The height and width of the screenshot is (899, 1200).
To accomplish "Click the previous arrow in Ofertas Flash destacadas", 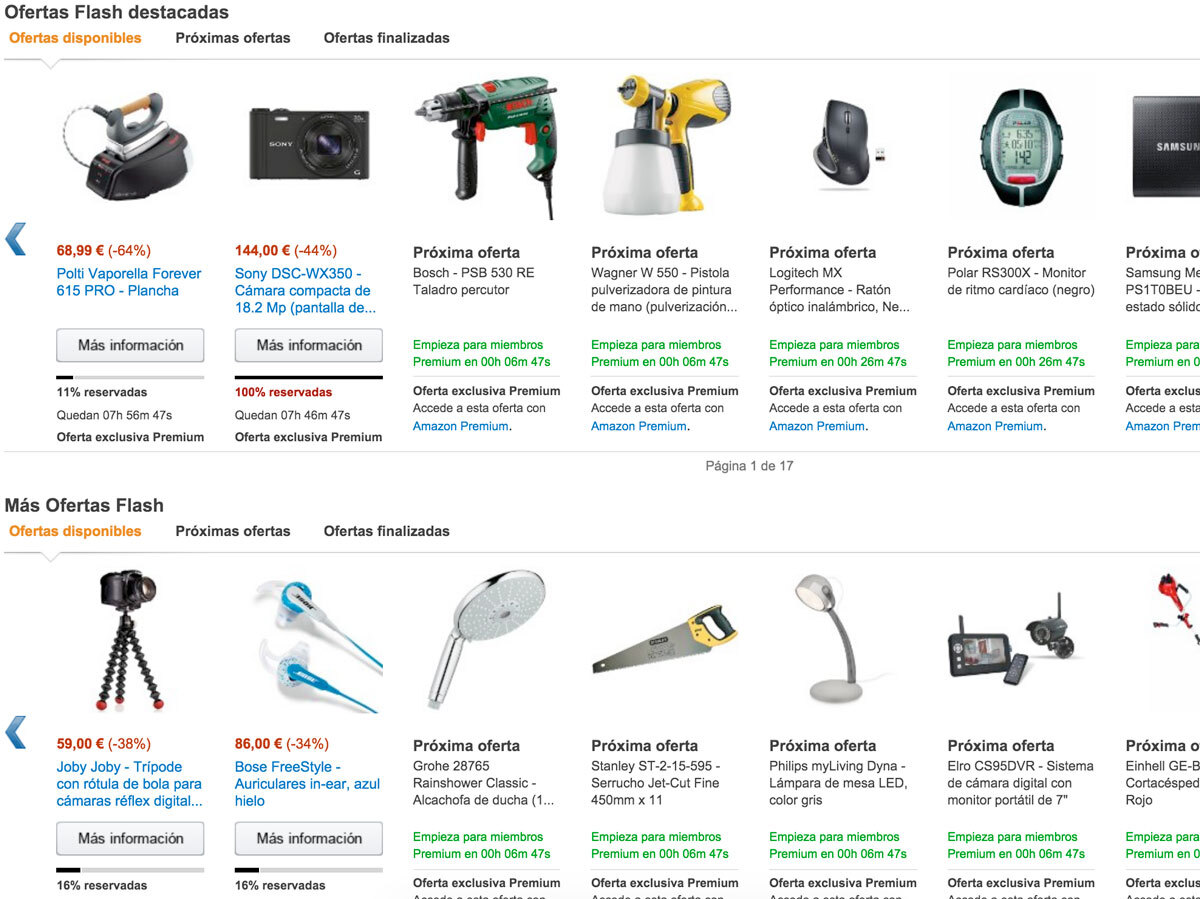I will click(15, 239).
